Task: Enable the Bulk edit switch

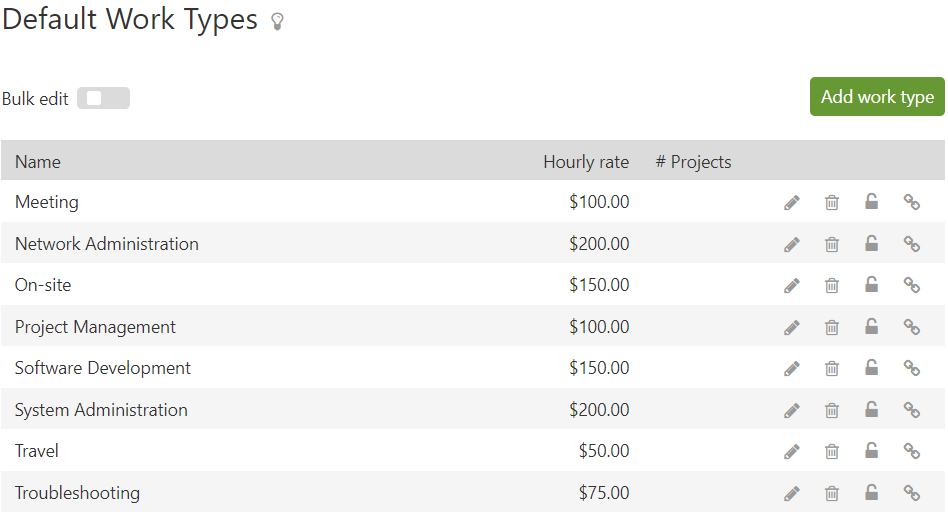Action: (103, 98)
